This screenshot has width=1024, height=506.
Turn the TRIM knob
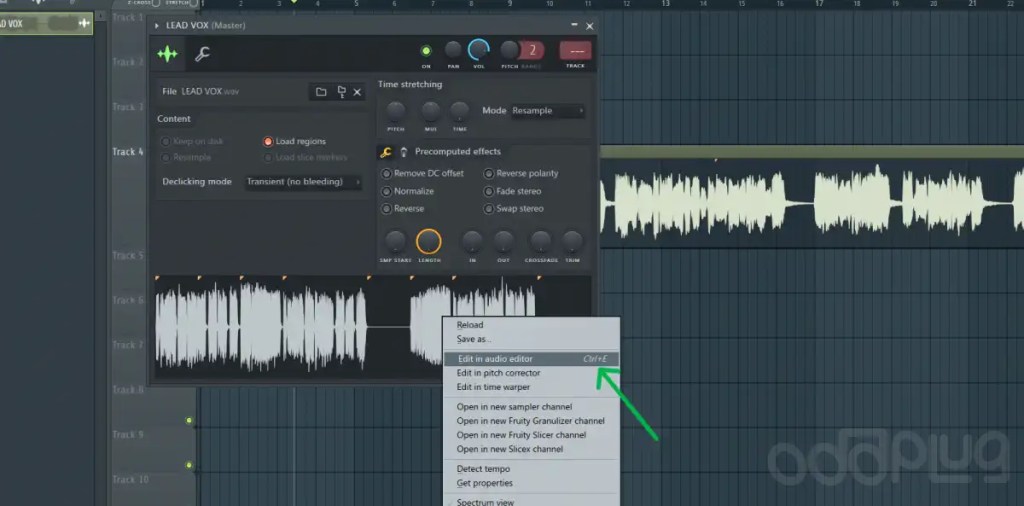(x=572, y=242)
